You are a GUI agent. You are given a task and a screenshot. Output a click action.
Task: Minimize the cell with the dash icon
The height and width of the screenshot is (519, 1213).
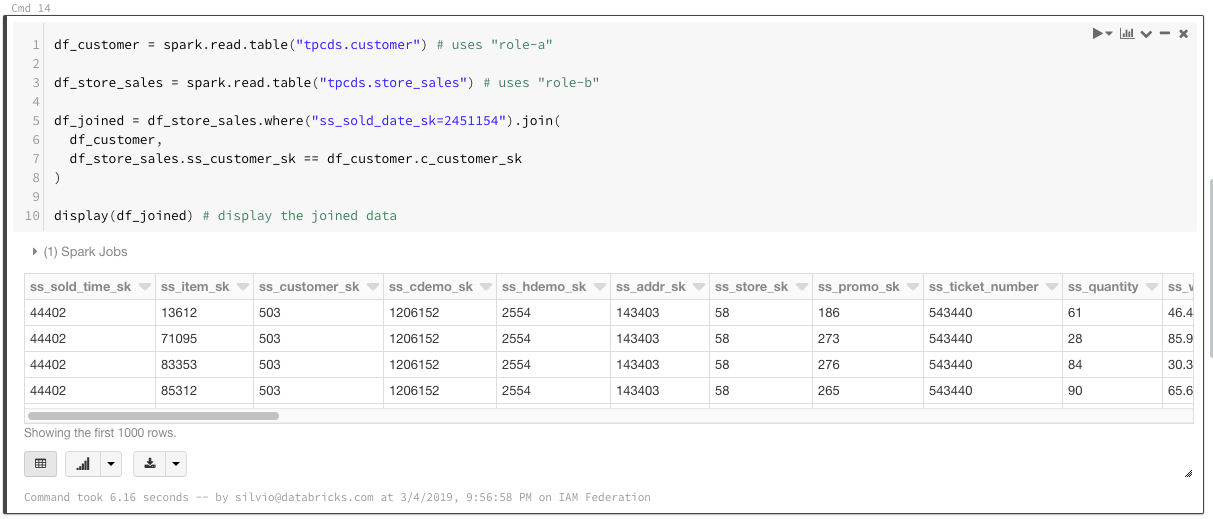click(x=1165, y=34)
